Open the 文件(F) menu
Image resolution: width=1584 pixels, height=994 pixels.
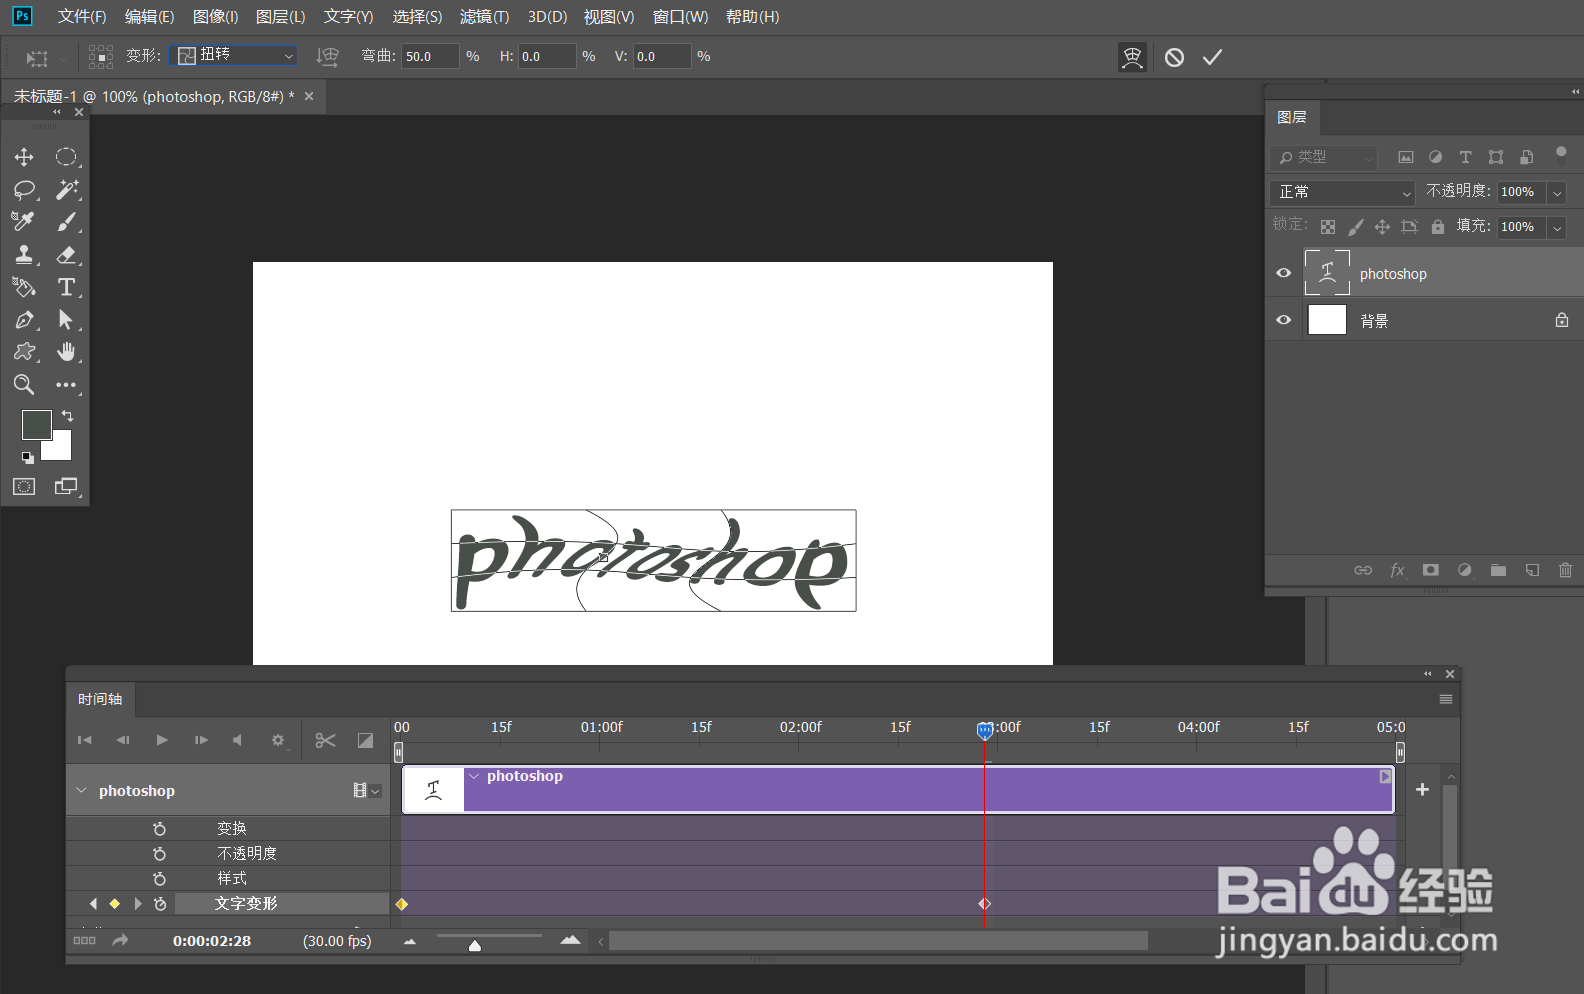click(x=82, y=17)
